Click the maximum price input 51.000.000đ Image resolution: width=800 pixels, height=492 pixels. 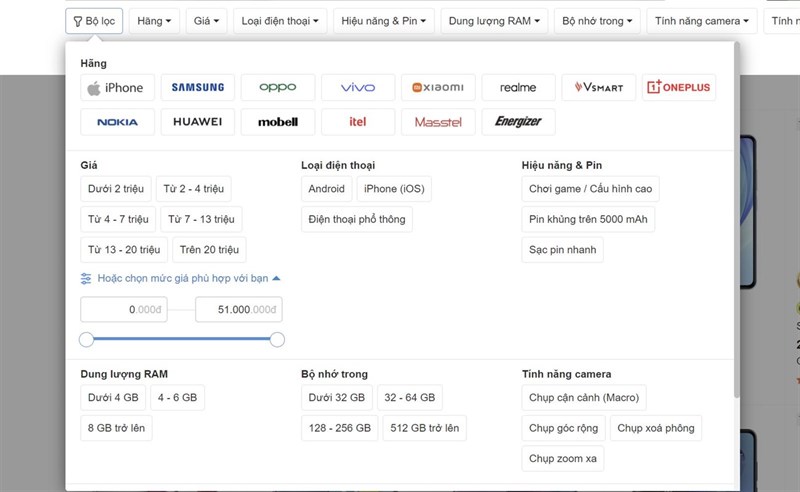(239, 309)
